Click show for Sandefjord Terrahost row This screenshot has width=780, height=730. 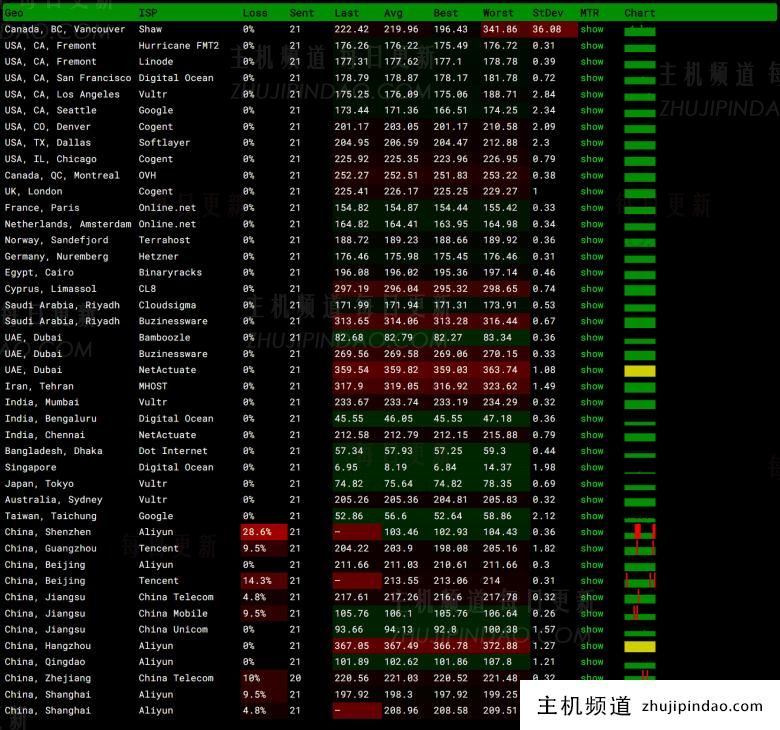click(591, 240)
